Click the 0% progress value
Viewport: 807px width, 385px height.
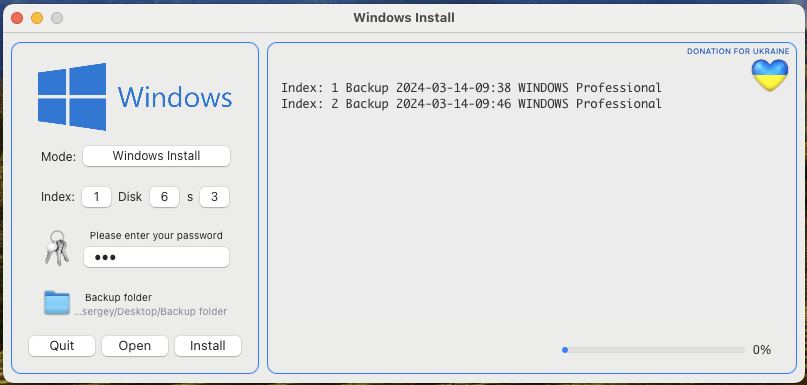(x=762, y=350)
